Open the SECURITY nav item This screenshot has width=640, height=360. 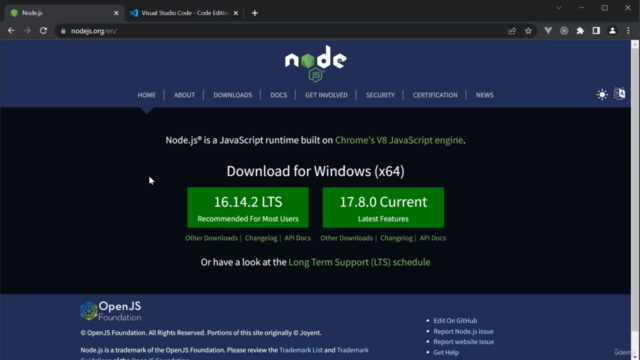click(x=380, y=95)
